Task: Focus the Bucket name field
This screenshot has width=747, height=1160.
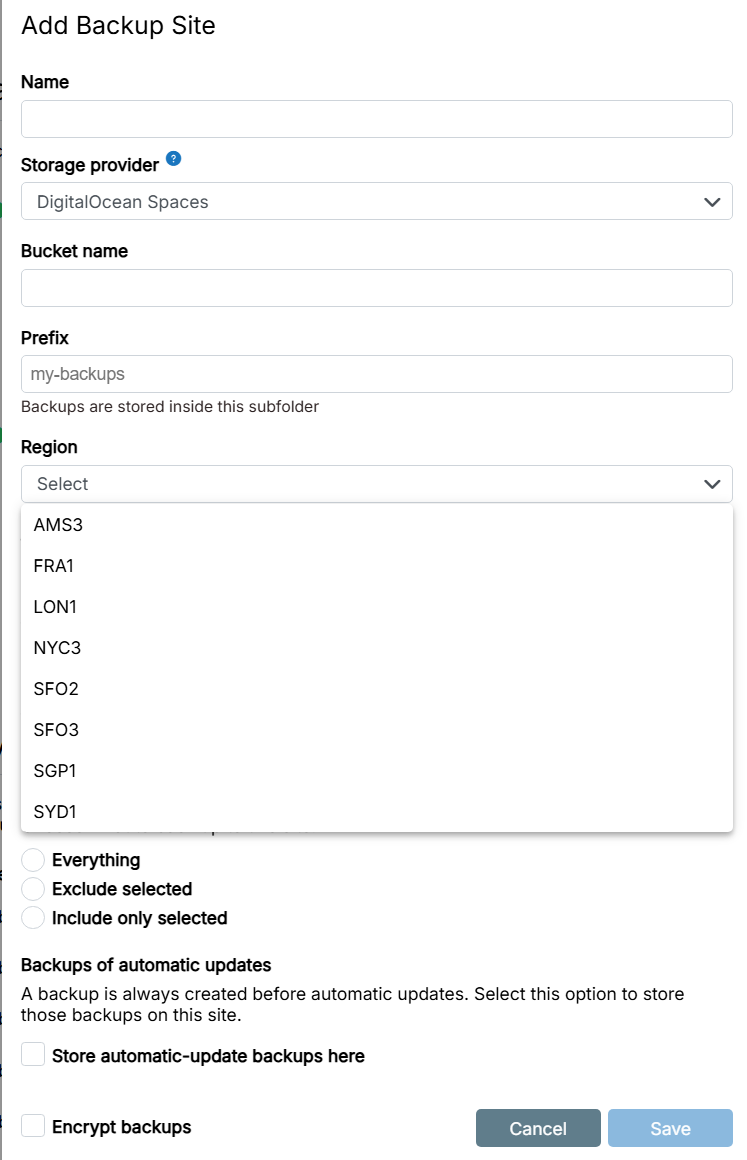Action: tap(376, 288)
